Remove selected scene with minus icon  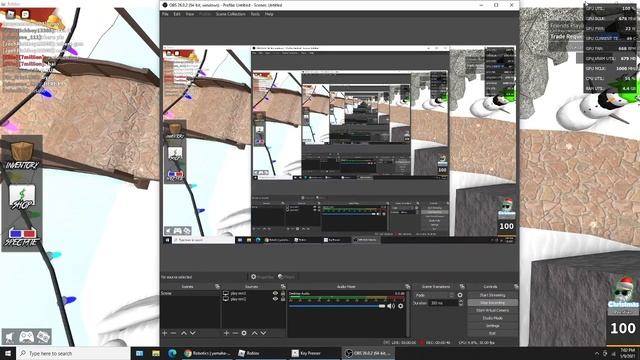click(x=173, y=333)
